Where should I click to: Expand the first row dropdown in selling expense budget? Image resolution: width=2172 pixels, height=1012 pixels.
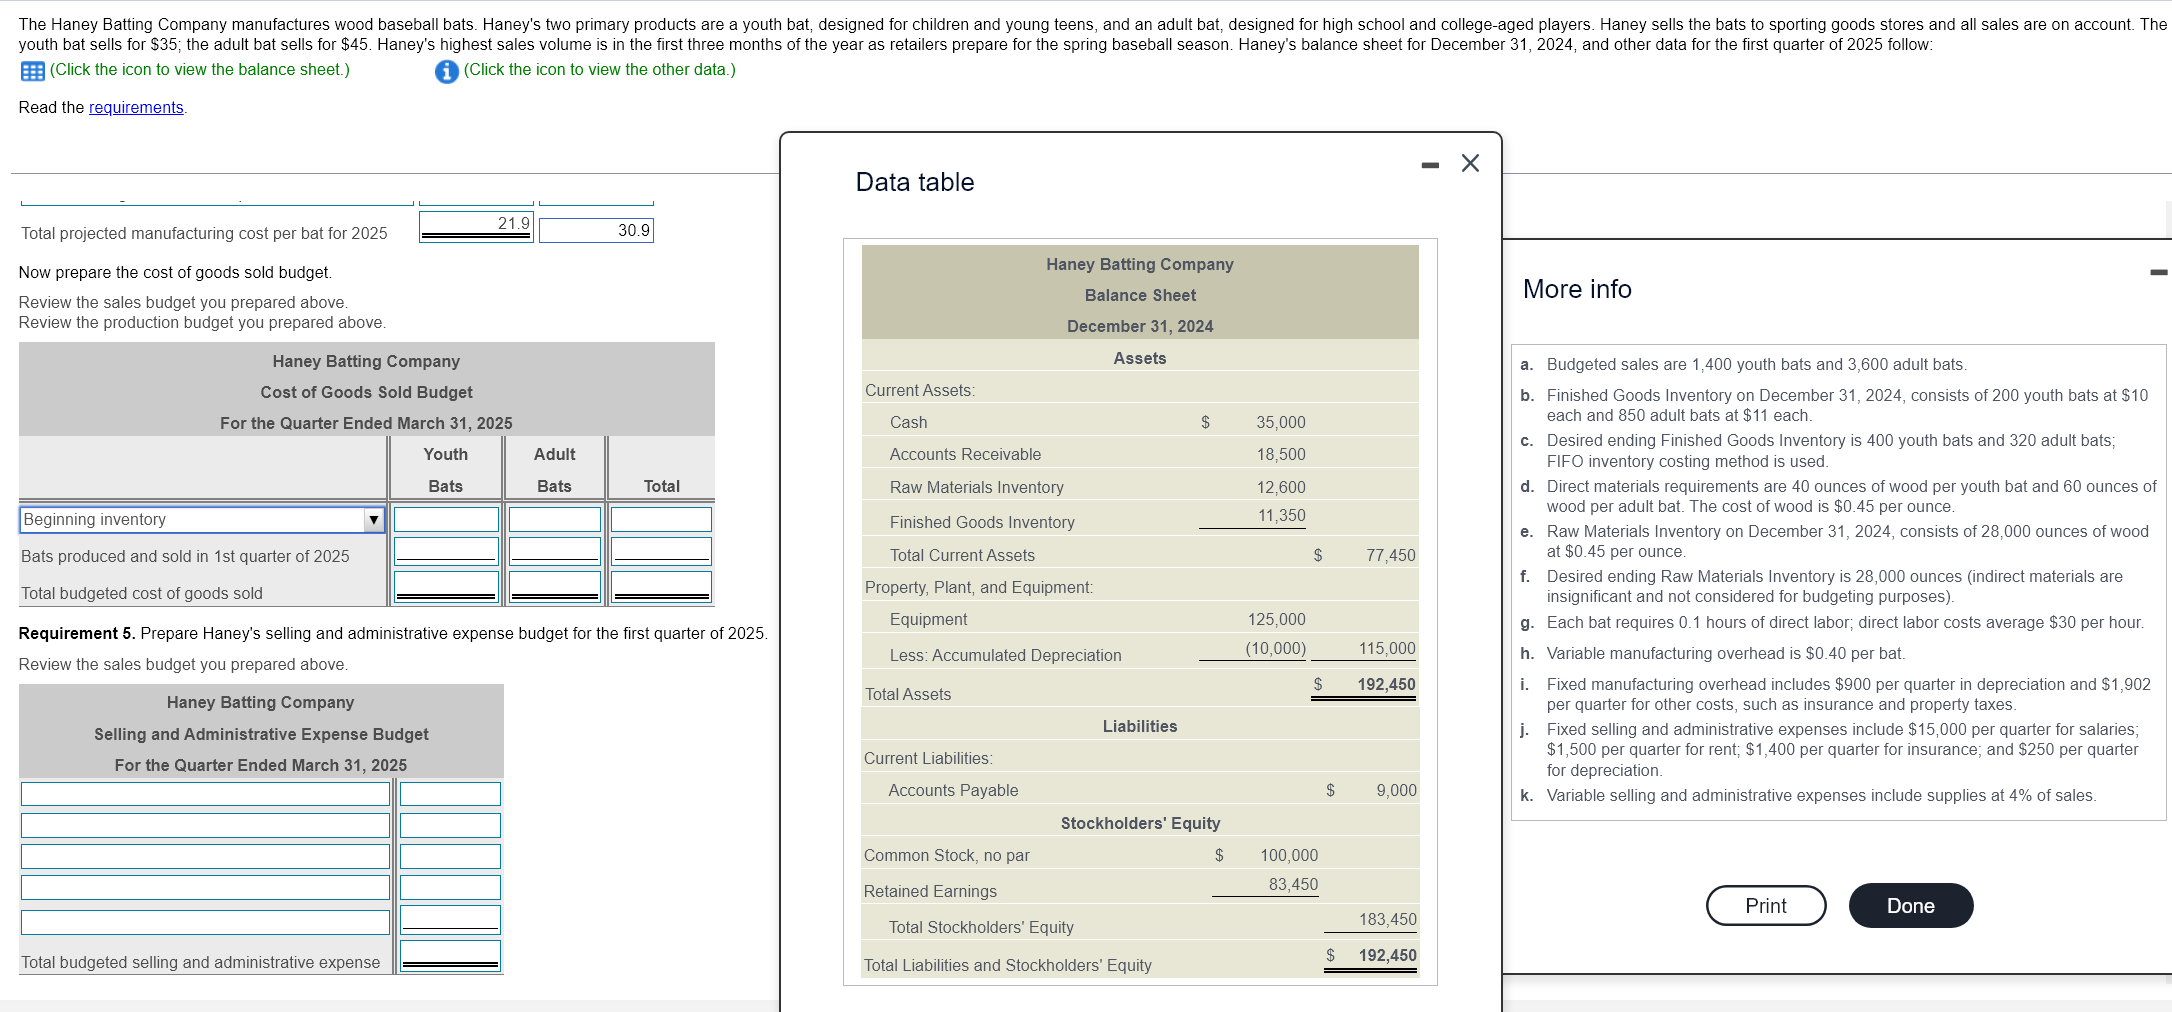pos(204,793)
